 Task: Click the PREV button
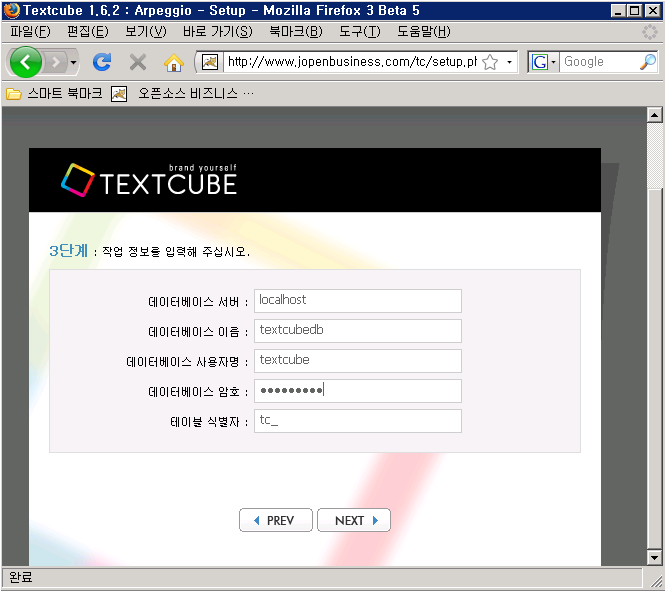[276, 520]
